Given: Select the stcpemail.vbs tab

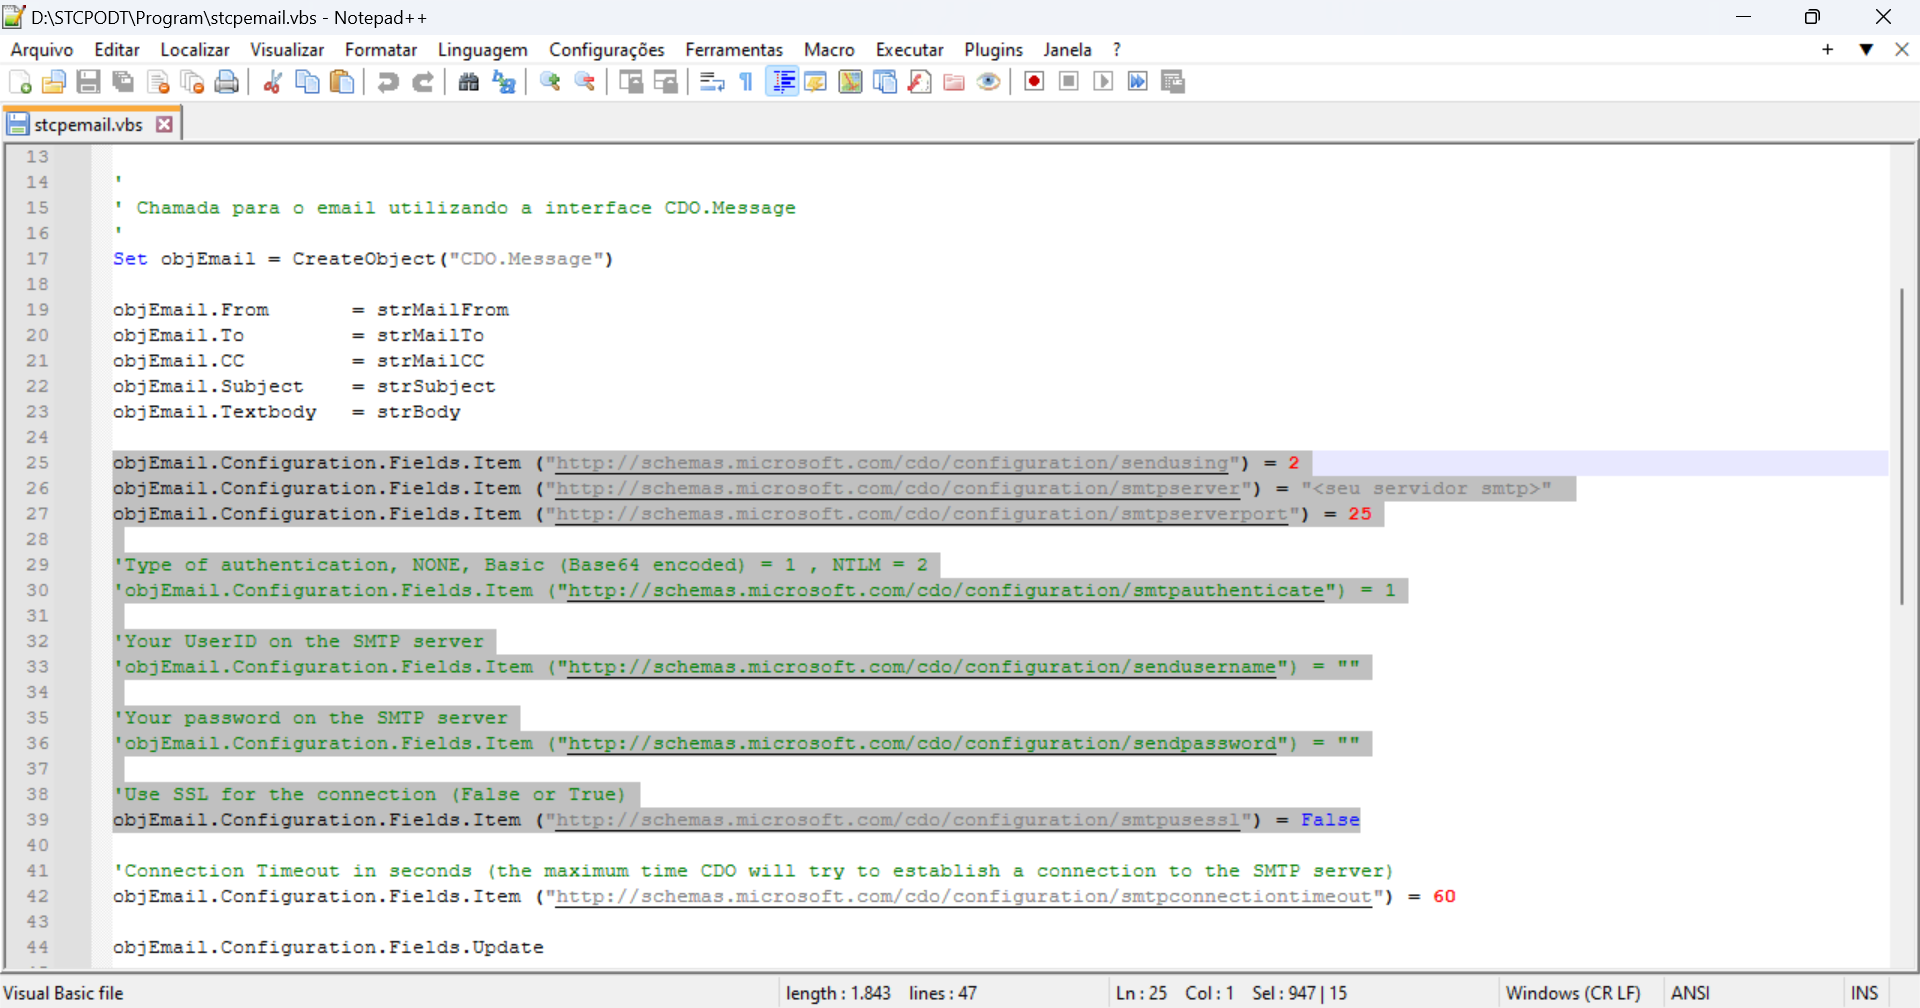Looking at the screenshot, I should click(89, 124).
